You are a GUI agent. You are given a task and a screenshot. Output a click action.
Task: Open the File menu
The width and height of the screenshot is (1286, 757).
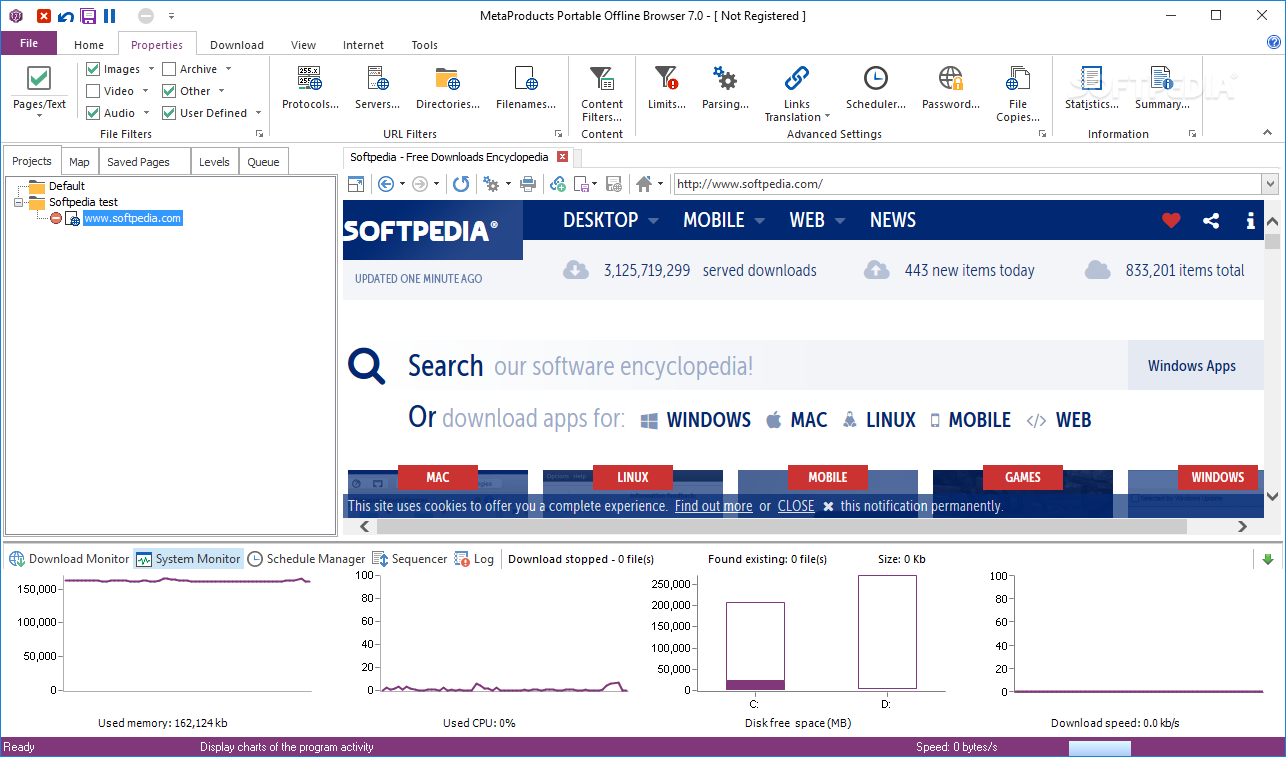click(29, 43)
